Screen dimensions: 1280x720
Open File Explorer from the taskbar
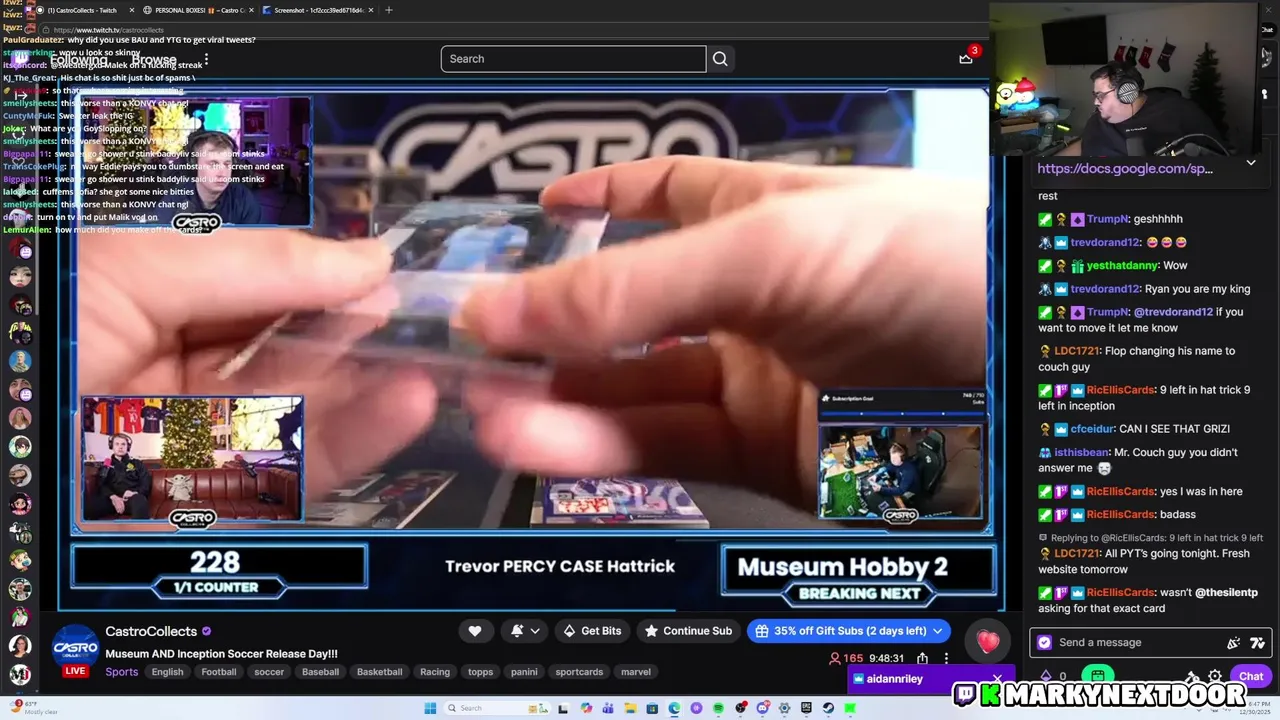pos(630,708)
